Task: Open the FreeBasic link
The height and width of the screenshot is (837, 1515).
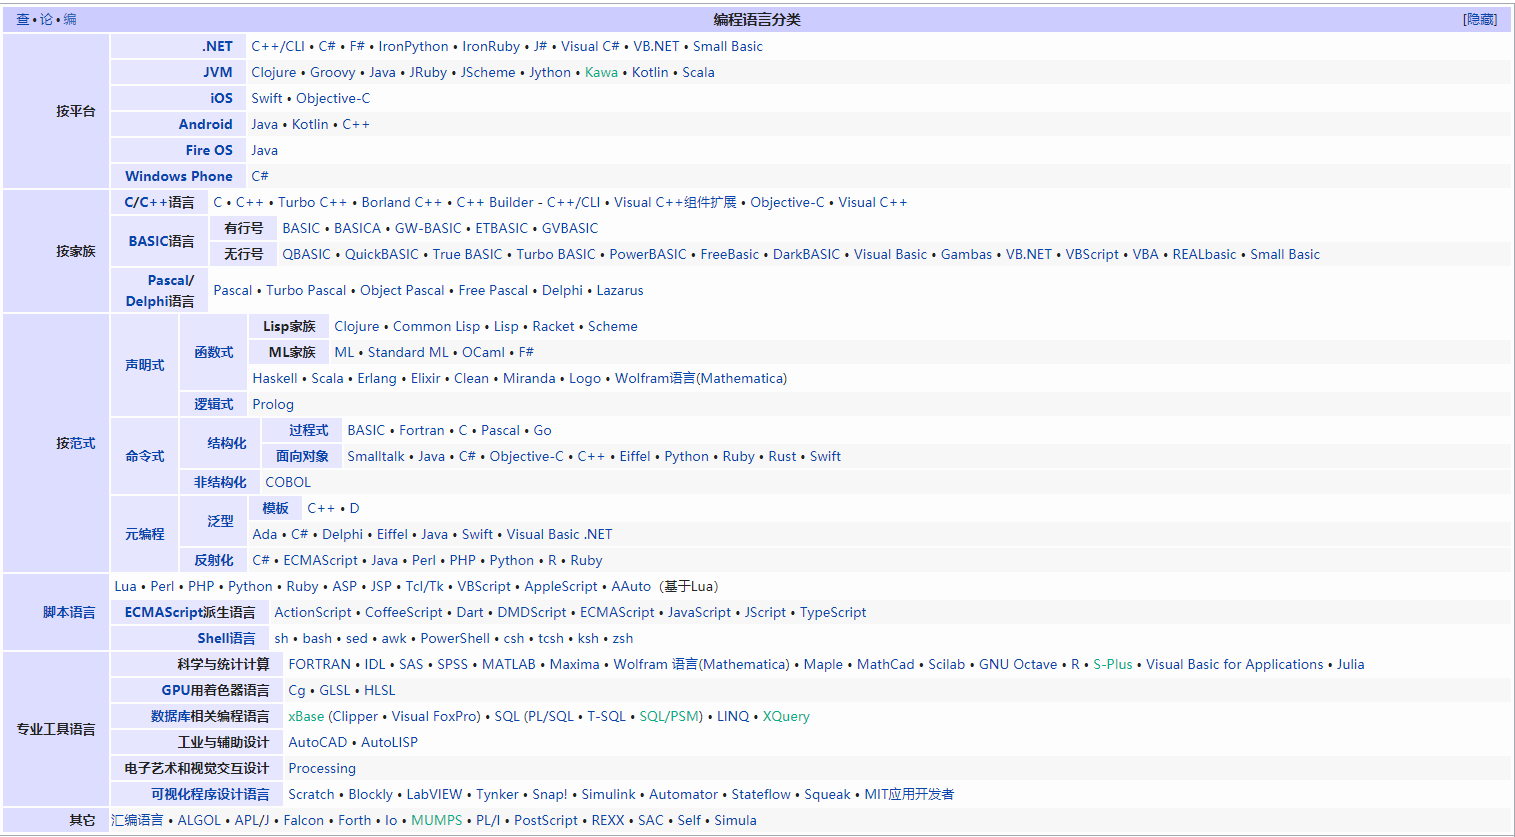Action: (x=730, y=254)
